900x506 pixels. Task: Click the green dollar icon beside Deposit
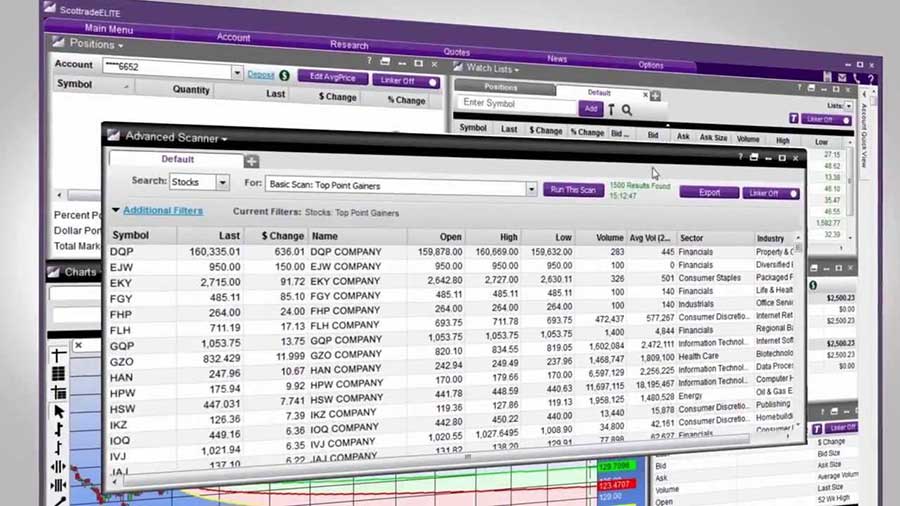pos(284,76)
